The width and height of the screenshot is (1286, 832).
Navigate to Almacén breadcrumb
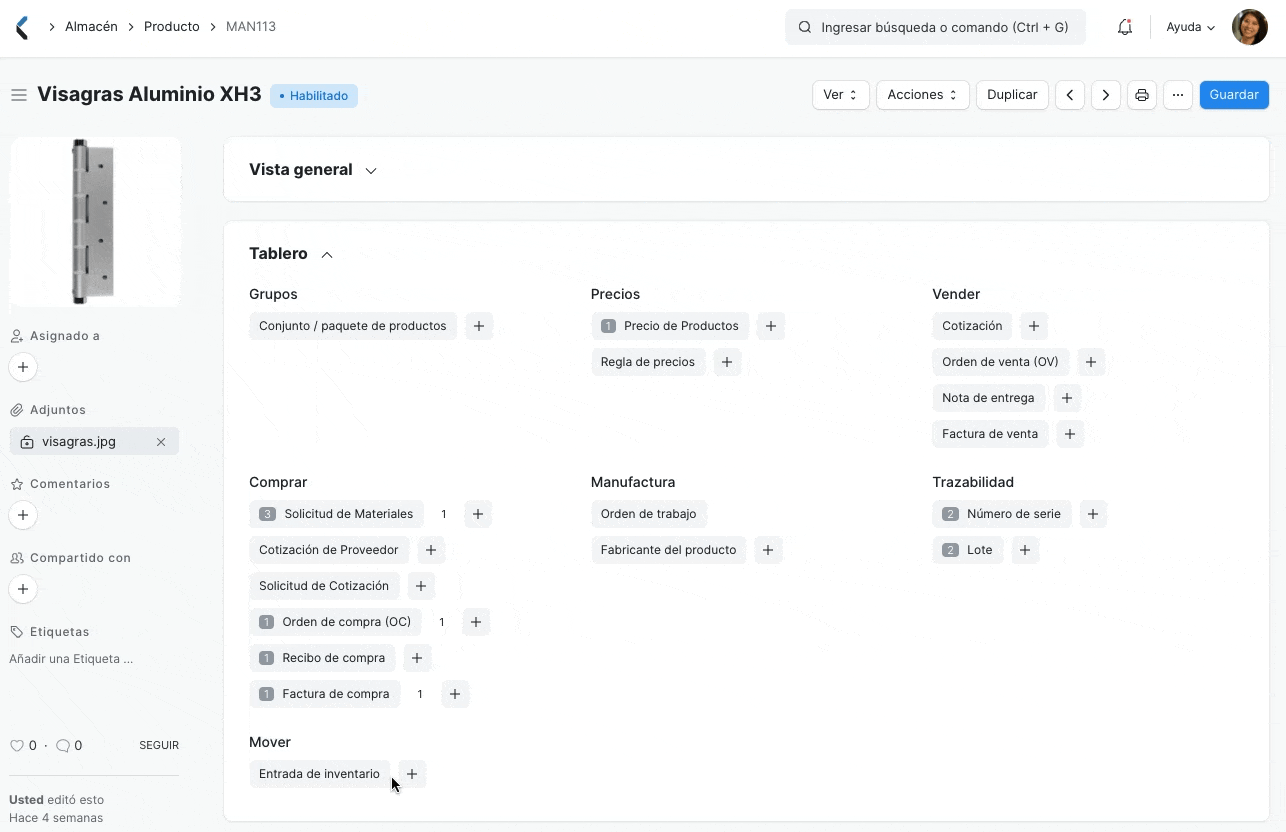91,27
